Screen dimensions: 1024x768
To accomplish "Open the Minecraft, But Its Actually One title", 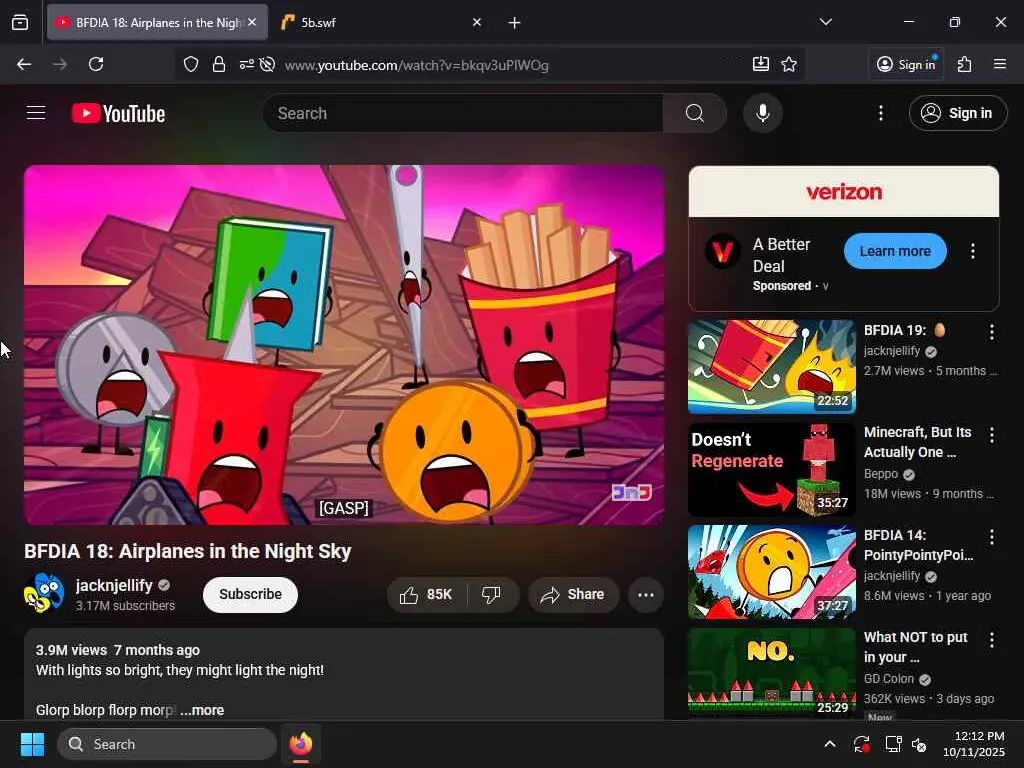I will (918, 442).
